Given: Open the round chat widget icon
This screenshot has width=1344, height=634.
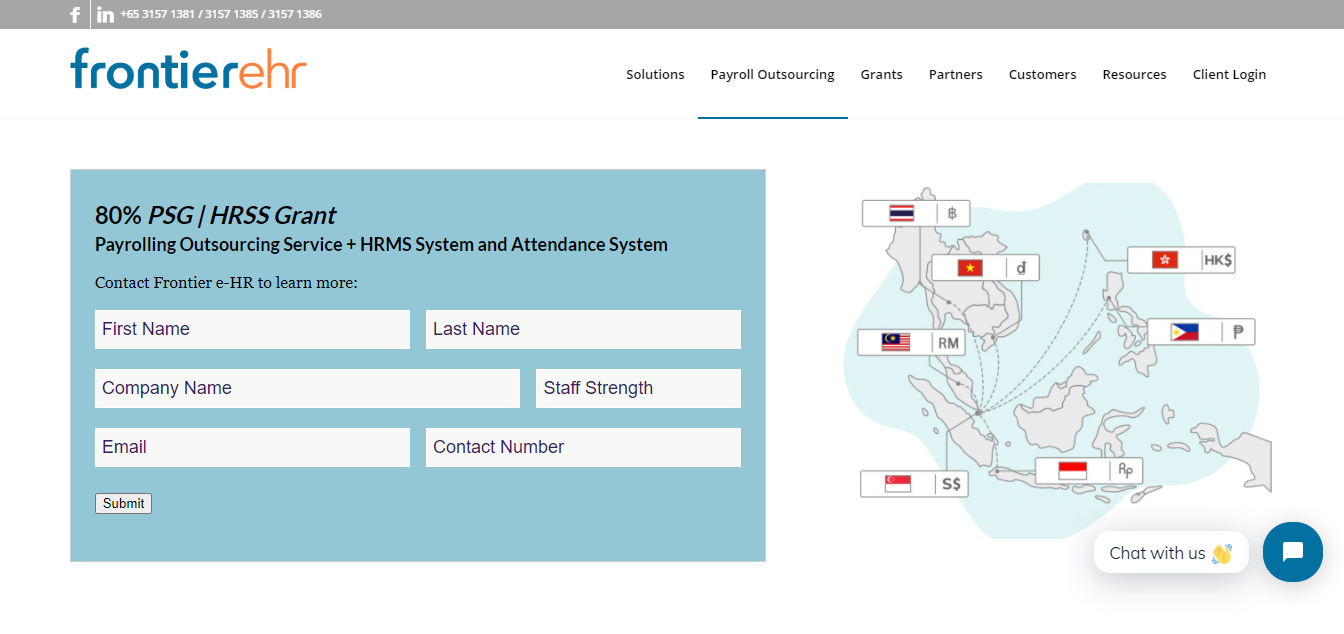Looking at the screenshot, I should (x=1292, y=552).
